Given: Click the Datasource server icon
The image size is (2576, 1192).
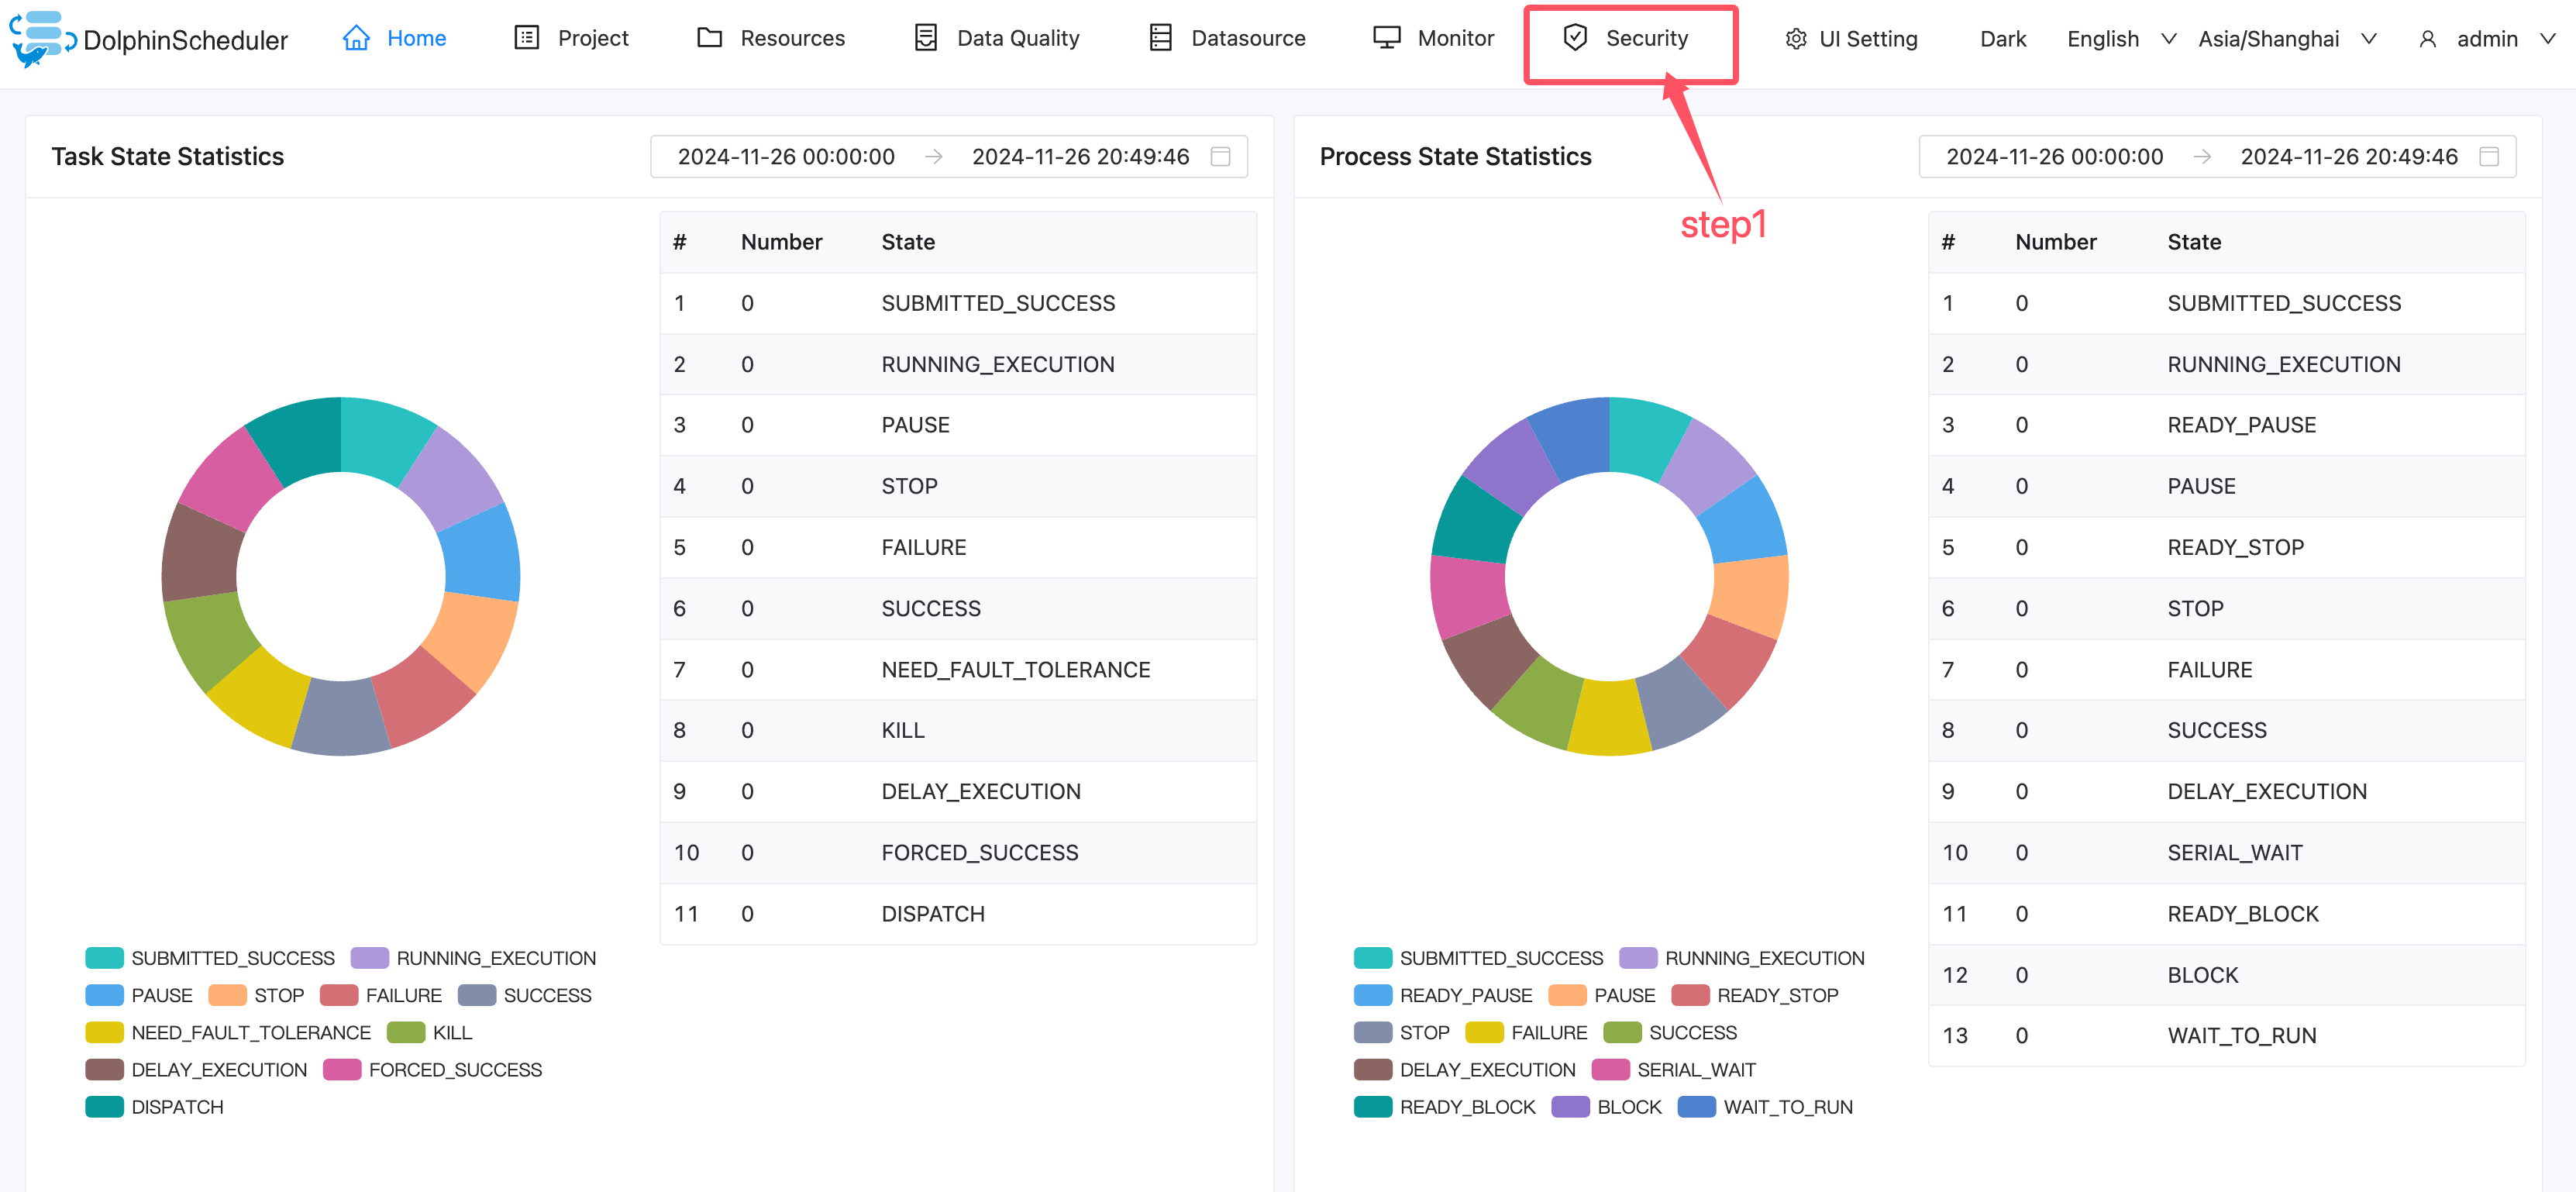Looking at the screenshot, I should pyautogui.click(x=1160, y=38).
